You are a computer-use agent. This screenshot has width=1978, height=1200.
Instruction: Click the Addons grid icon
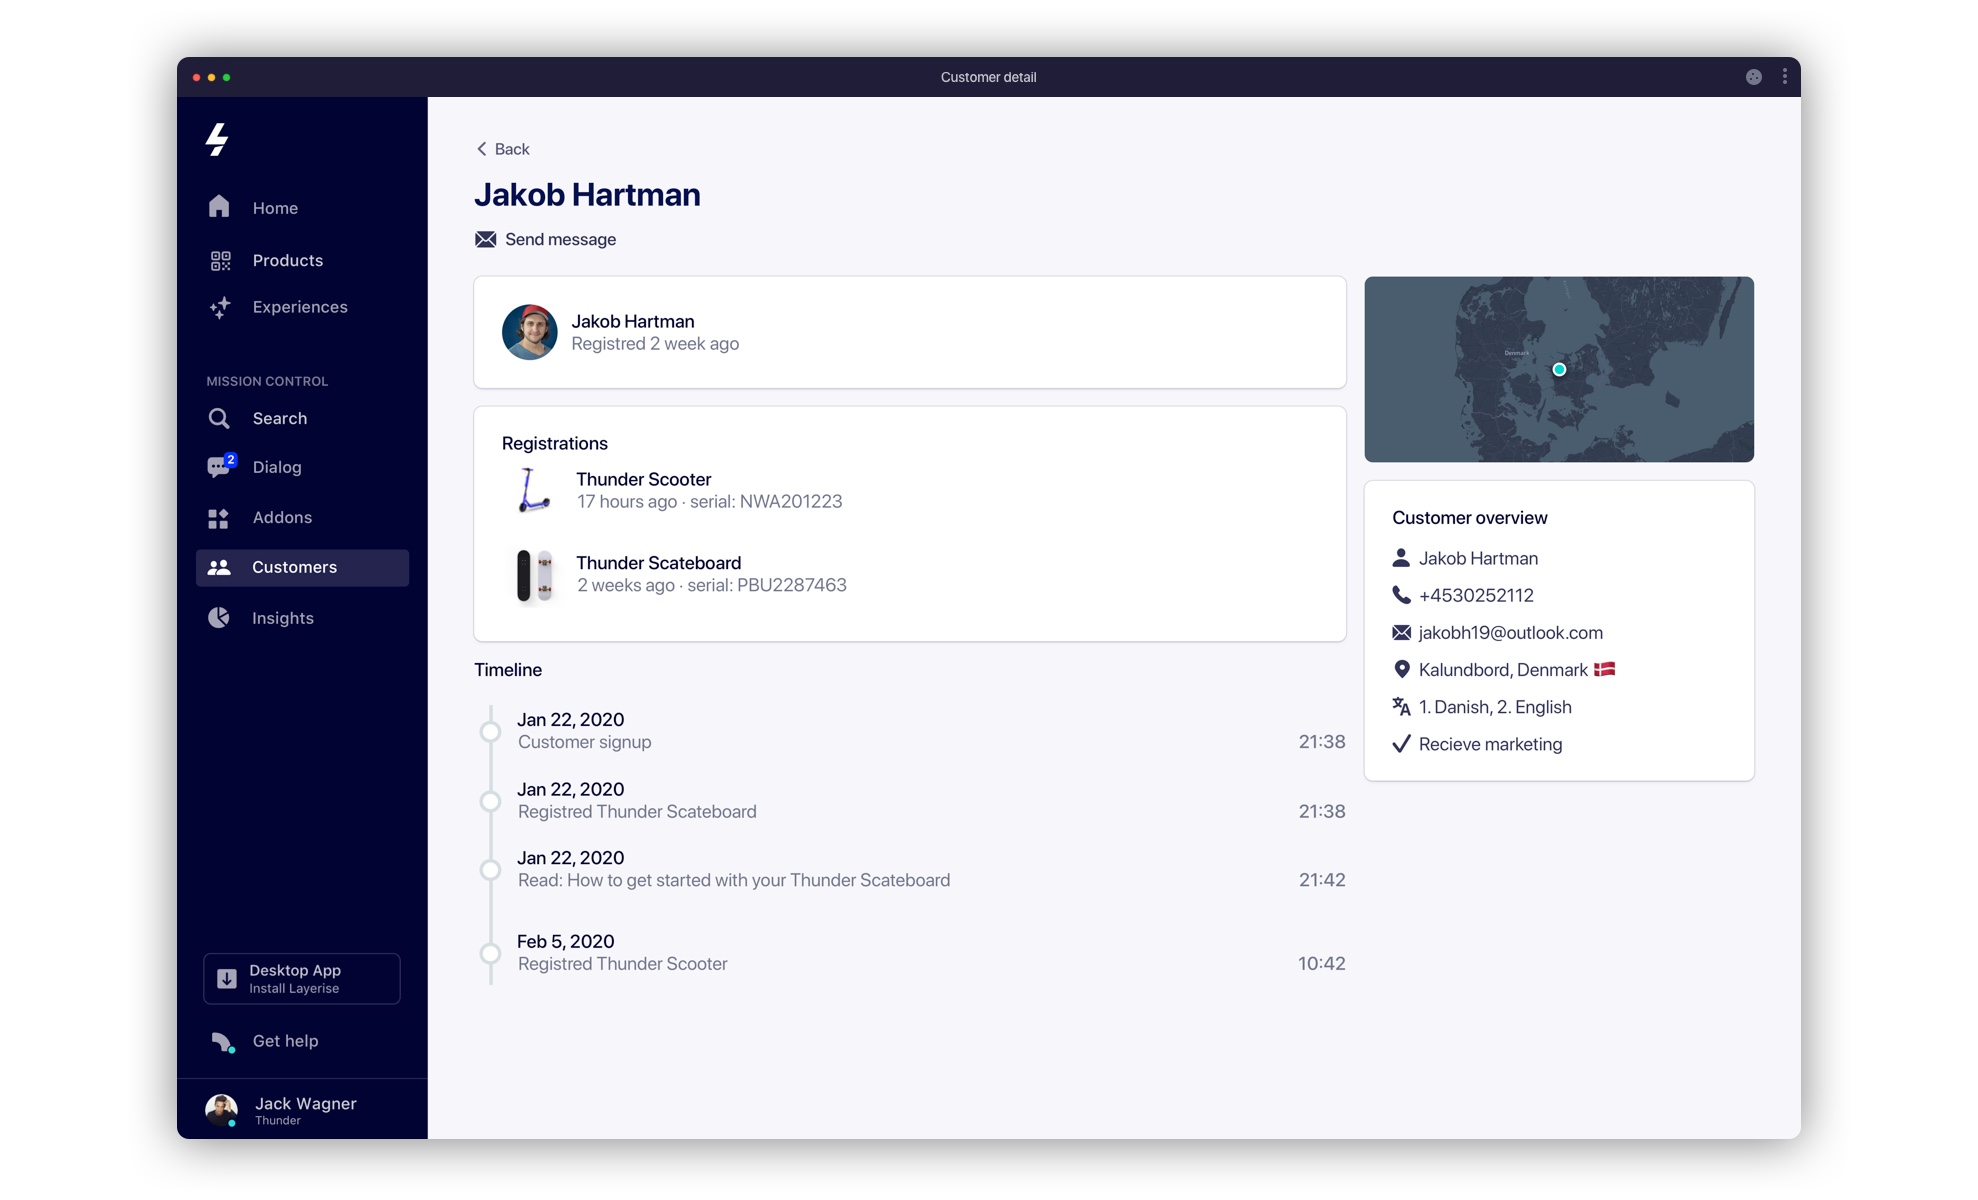pos(219,518)
